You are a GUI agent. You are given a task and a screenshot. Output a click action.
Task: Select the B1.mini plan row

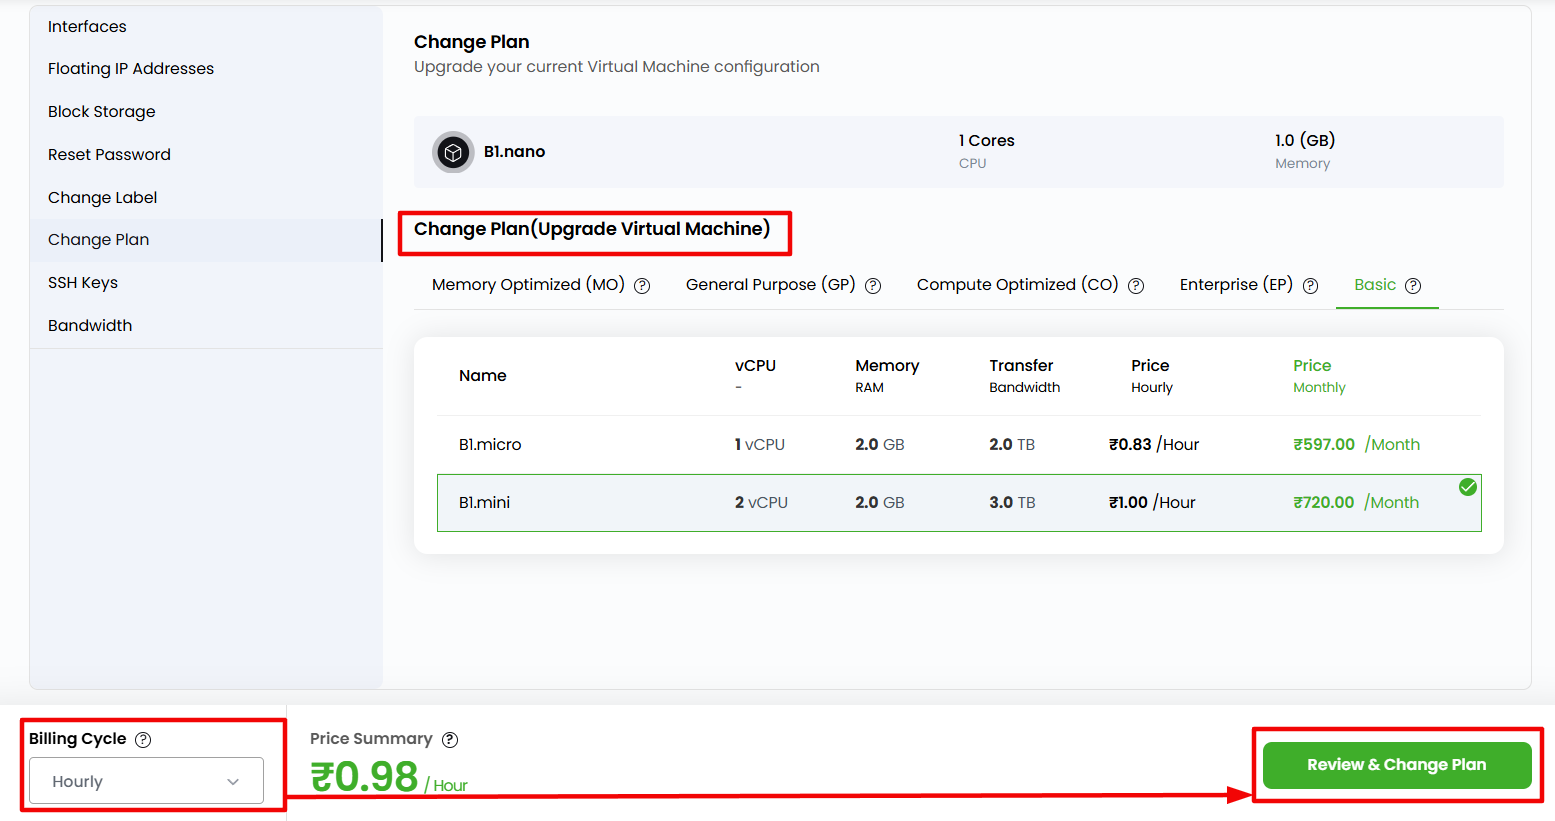coord(958,503)
